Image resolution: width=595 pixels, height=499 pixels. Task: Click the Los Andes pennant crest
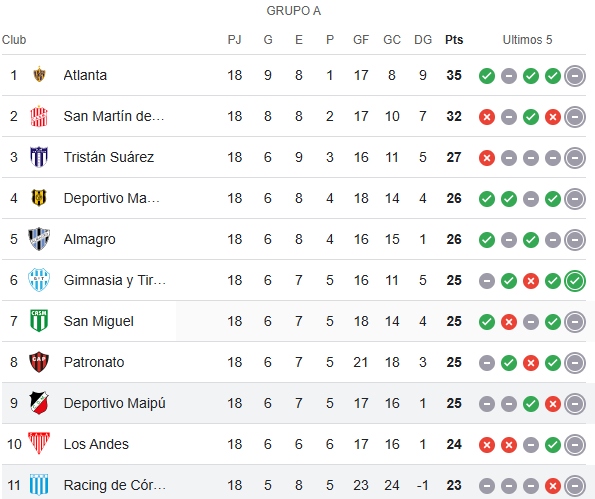[39, 444]
